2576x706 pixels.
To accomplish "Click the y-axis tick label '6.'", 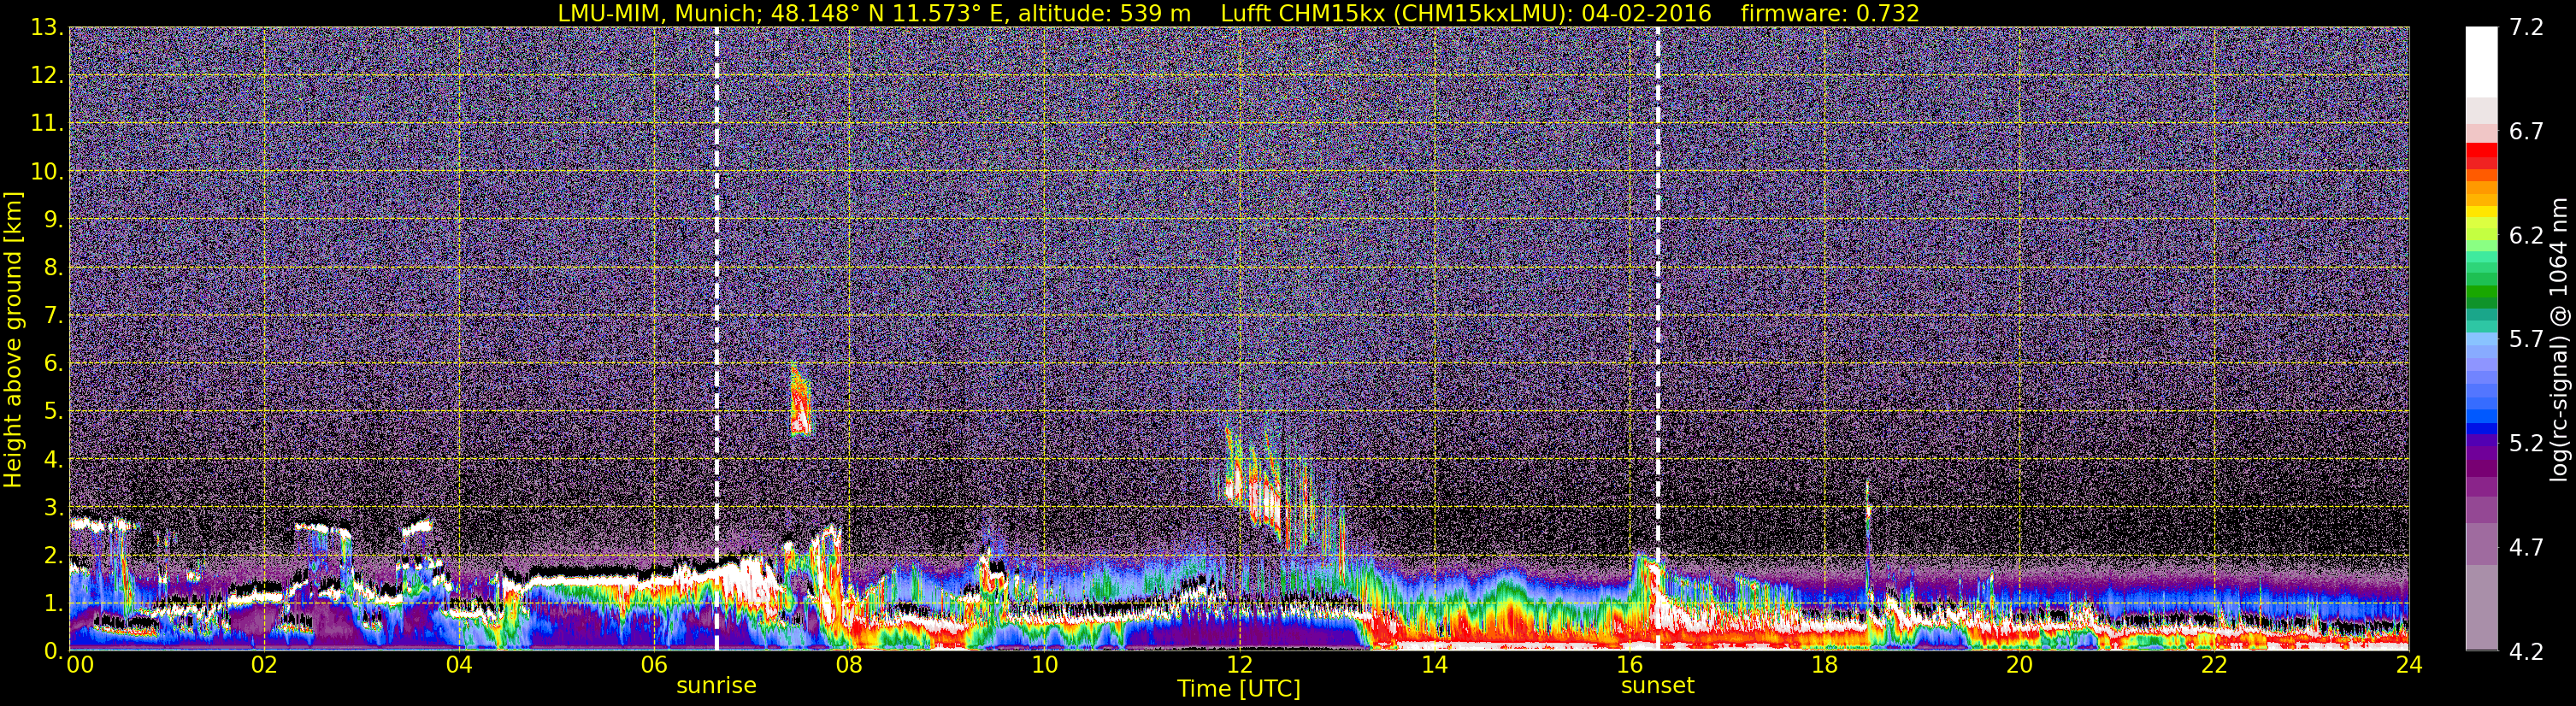I will click(52, 363).
